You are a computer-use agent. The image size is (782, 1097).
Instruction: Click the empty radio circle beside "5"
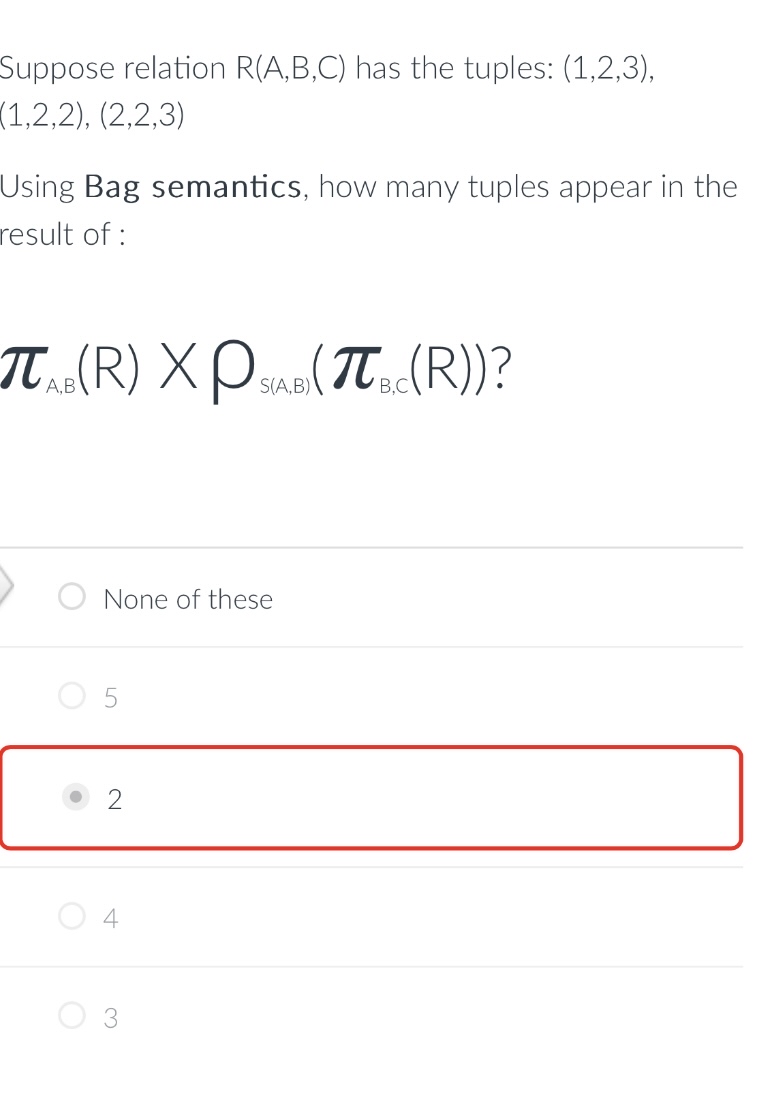pyautogui.click(x=71, y=696)
